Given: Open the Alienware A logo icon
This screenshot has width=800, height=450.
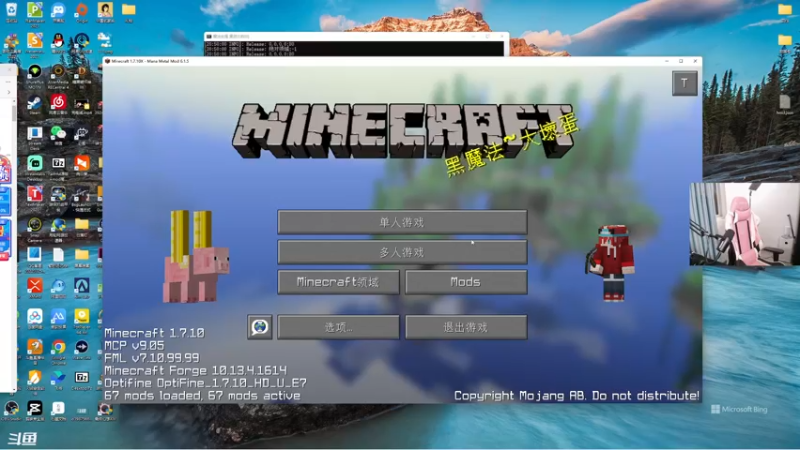Looking at the screenshot, I should pos(82,287).
